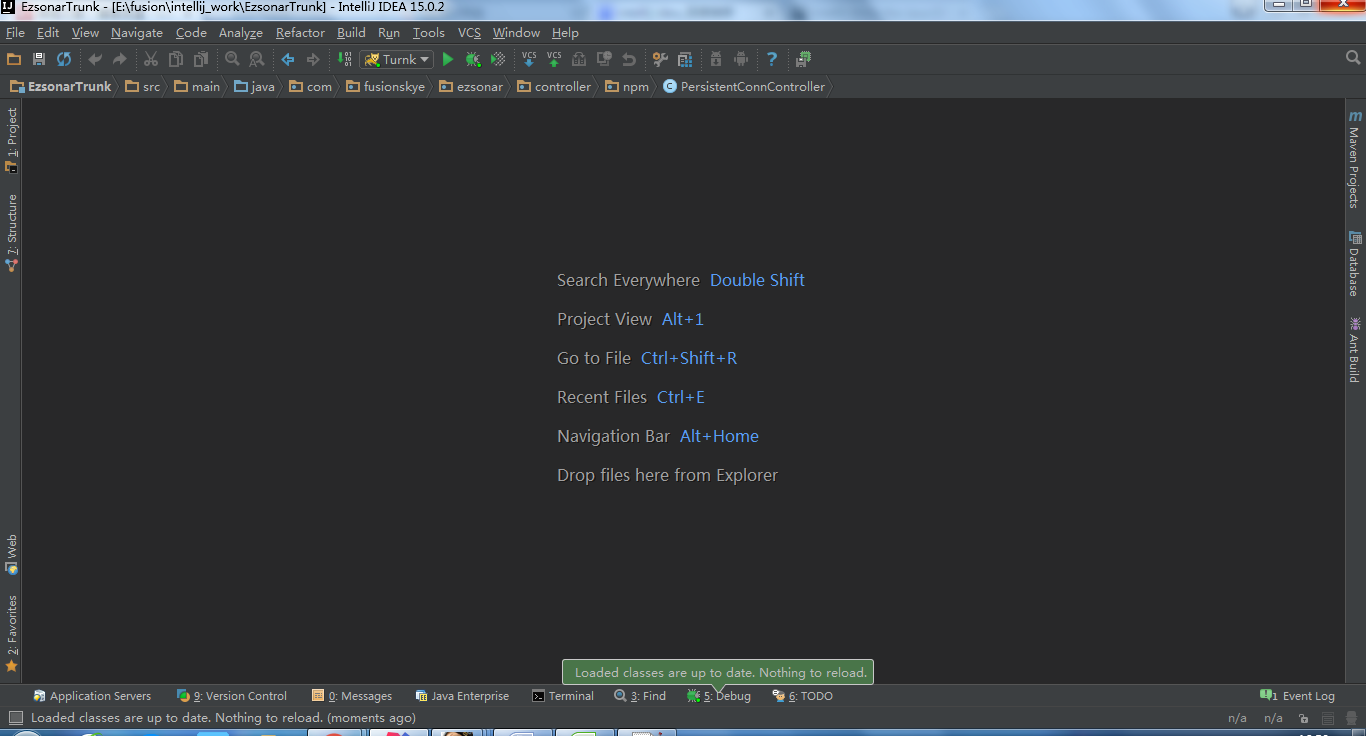Revert changes with the curved arrow icon

pos(629,59)
